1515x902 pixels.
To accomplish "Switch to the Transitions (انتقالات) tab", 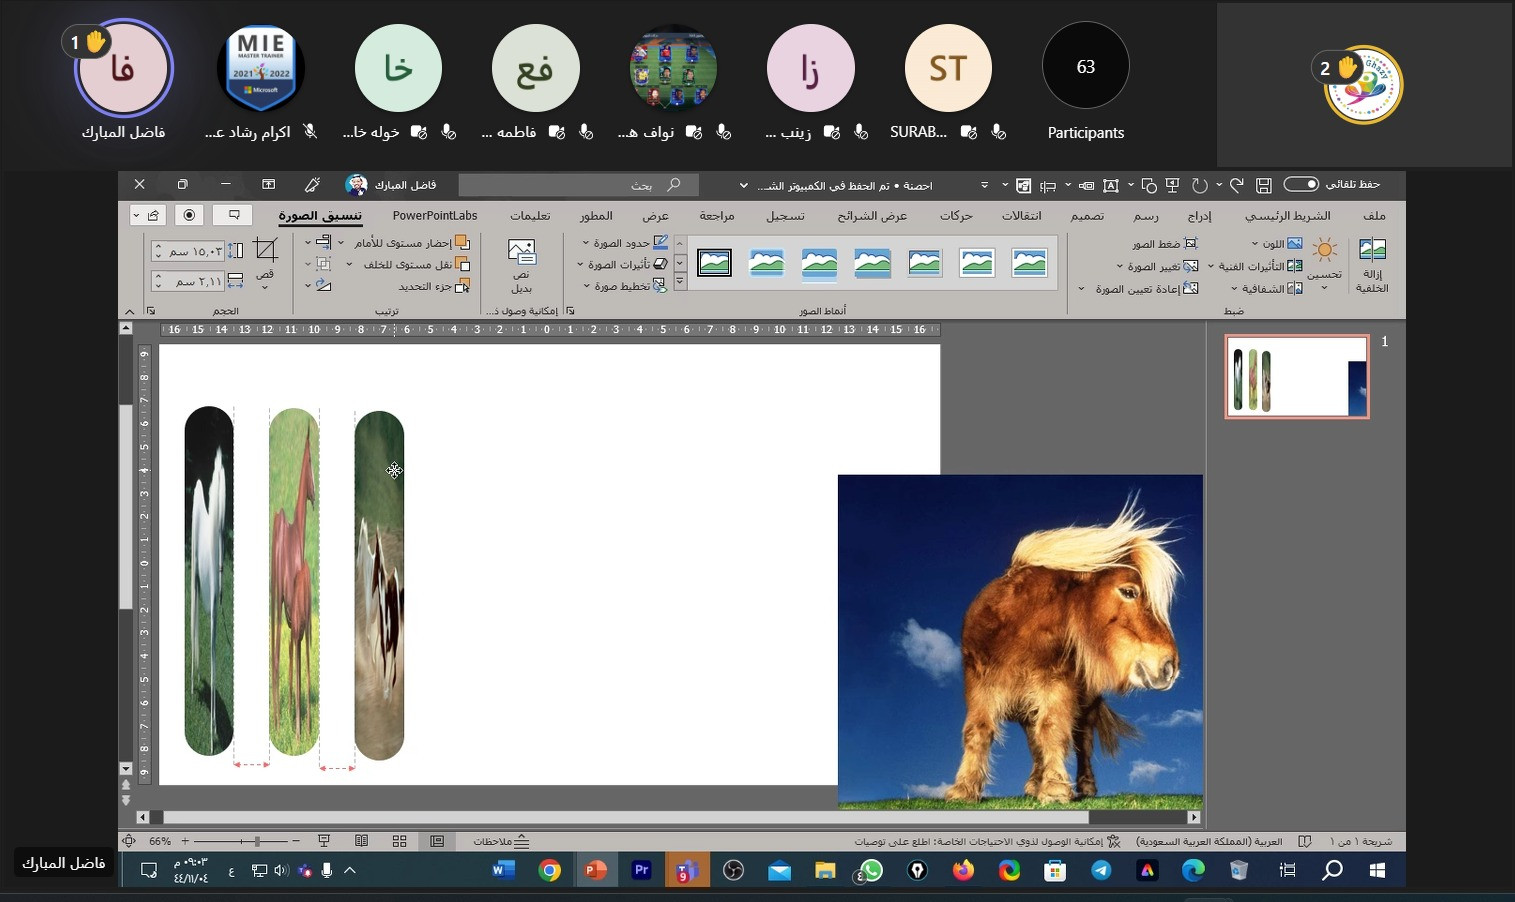I will pos(1021,215).
